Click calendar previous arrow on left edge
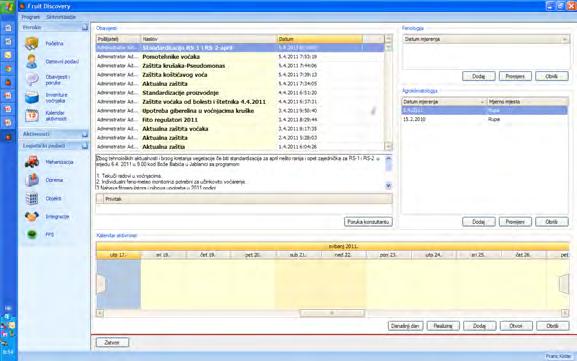This screenshot has width=577, height=361. coord(101,284)
